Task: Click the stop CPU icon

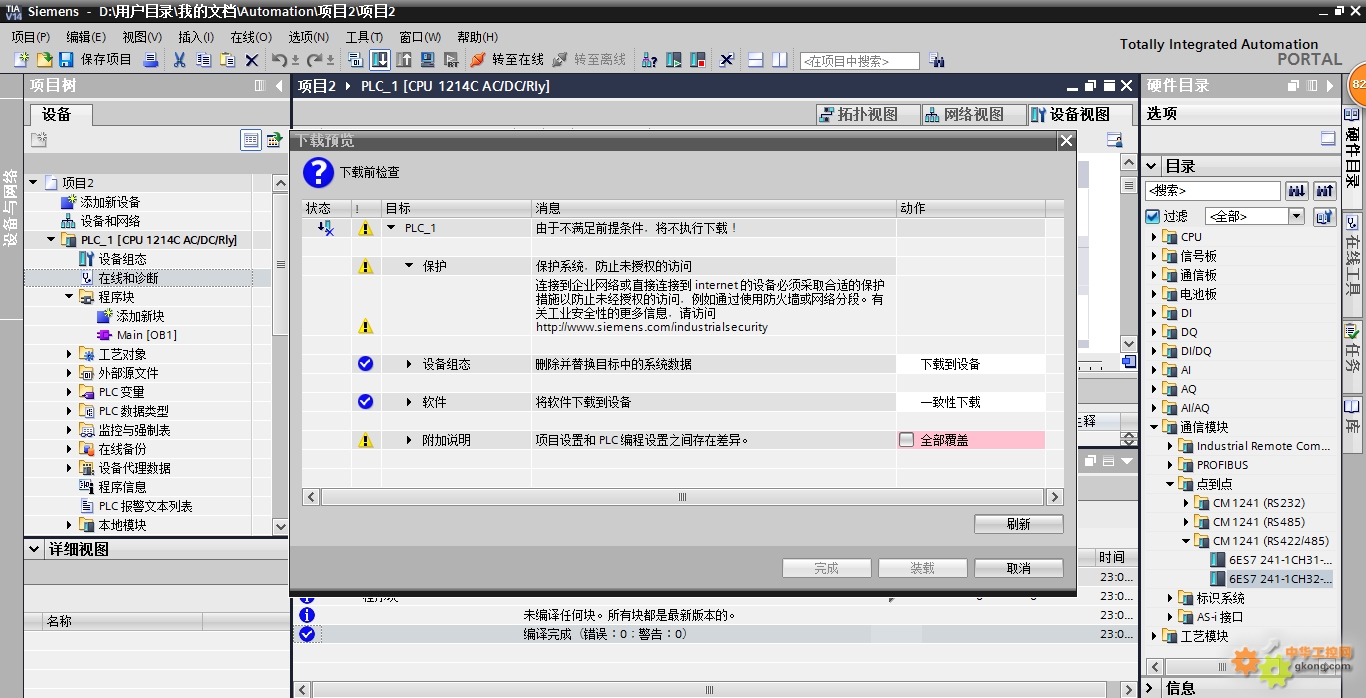Action: [698, 60]
